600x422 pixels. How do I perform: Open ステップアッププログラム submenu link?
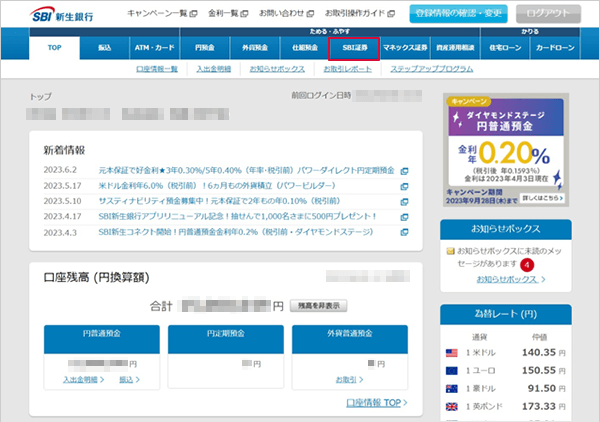pos(432,69)
